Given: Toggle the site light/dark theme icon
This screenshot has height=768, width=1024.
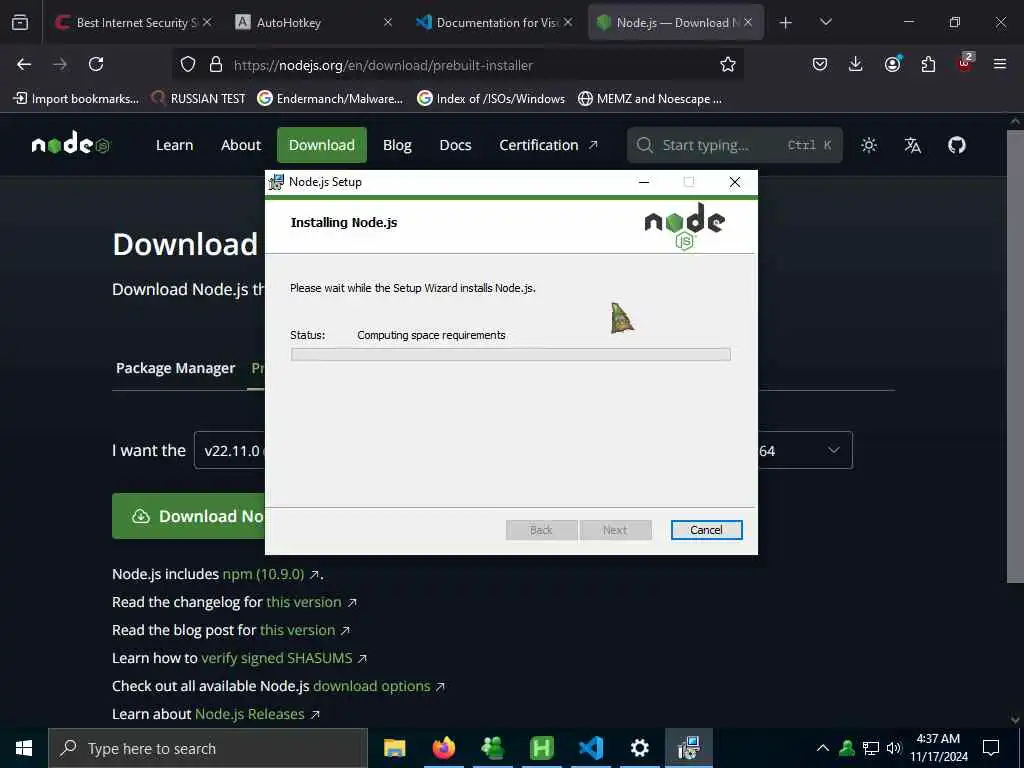Looking at the screenshot, I should point(869,145).
